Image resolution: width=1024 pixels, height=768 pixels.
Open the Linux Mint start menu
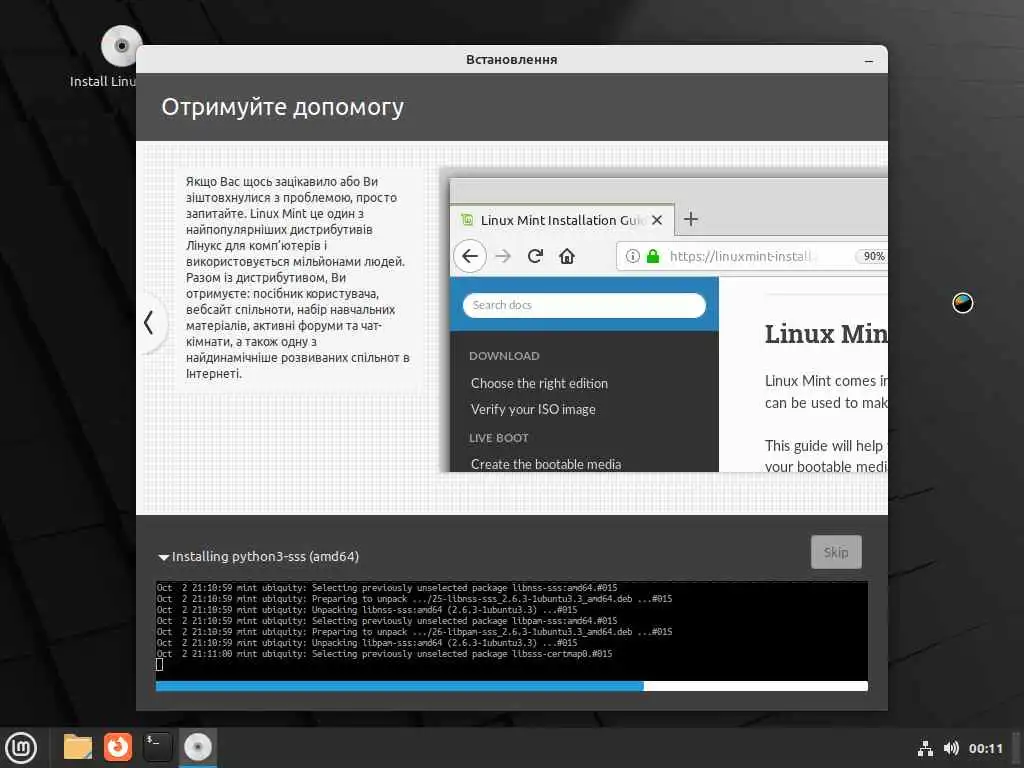pos(21,747)
